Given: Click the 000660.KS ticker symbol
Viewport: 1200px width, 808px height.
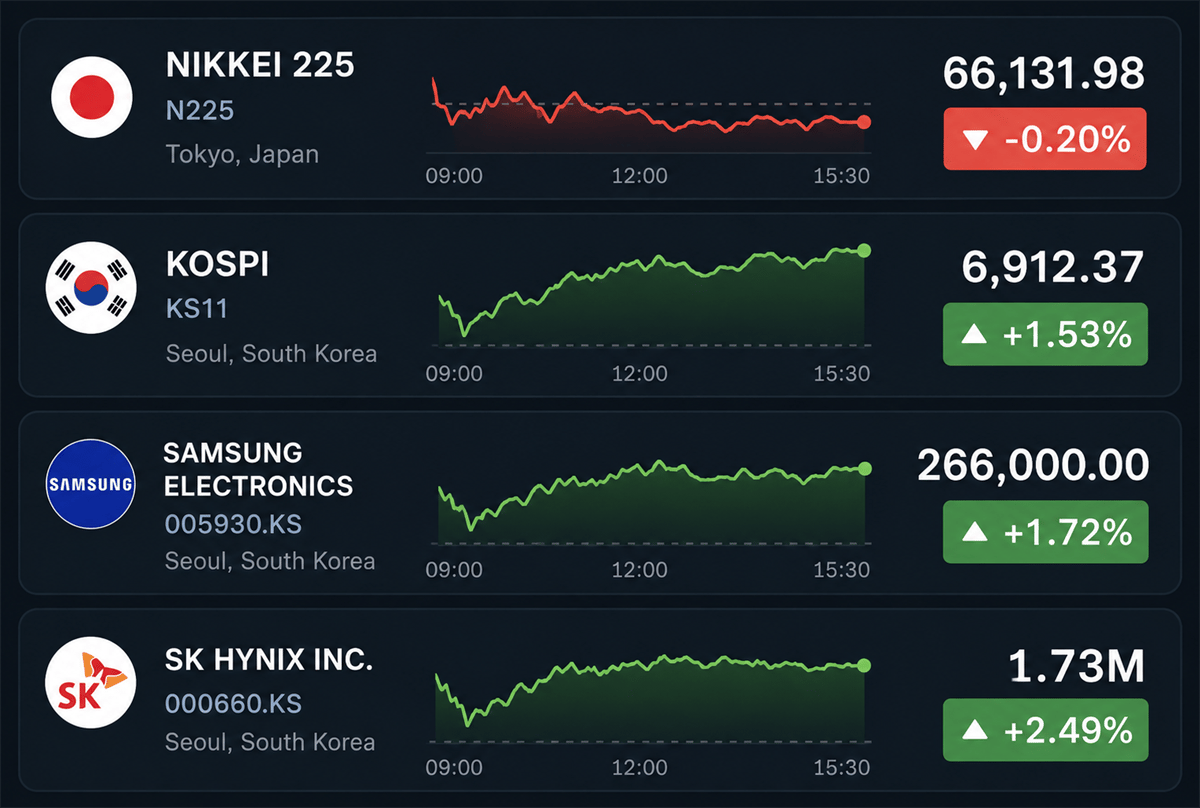Looking at the screenshot, I should click(x=234, y=703).
